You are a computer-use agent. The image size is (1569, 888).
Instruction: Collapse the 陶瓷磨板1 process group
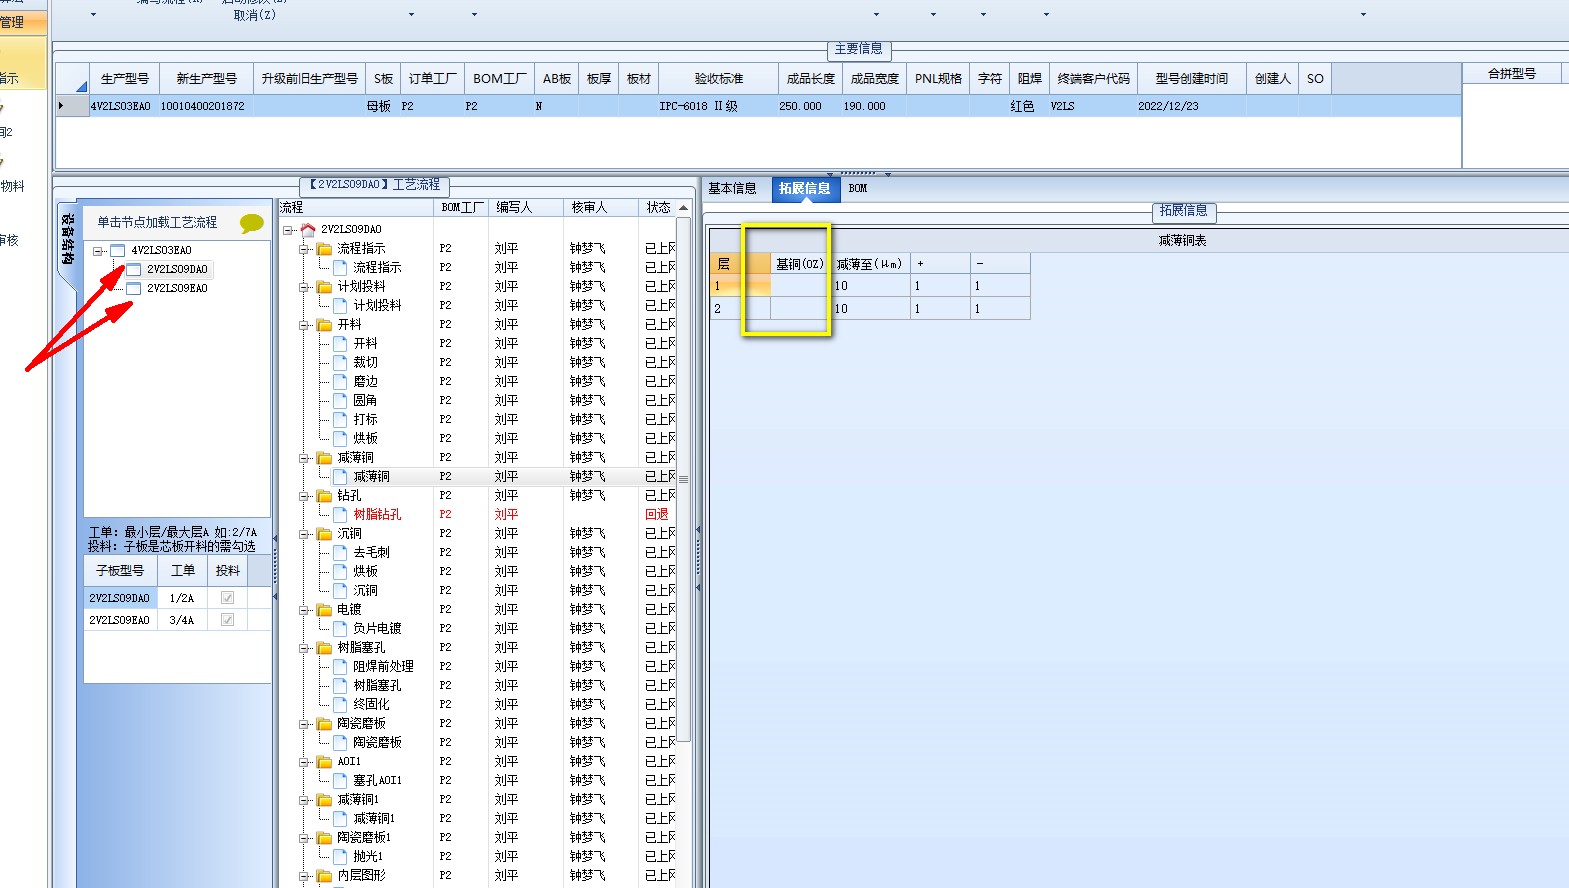click(x=304, y=837)
